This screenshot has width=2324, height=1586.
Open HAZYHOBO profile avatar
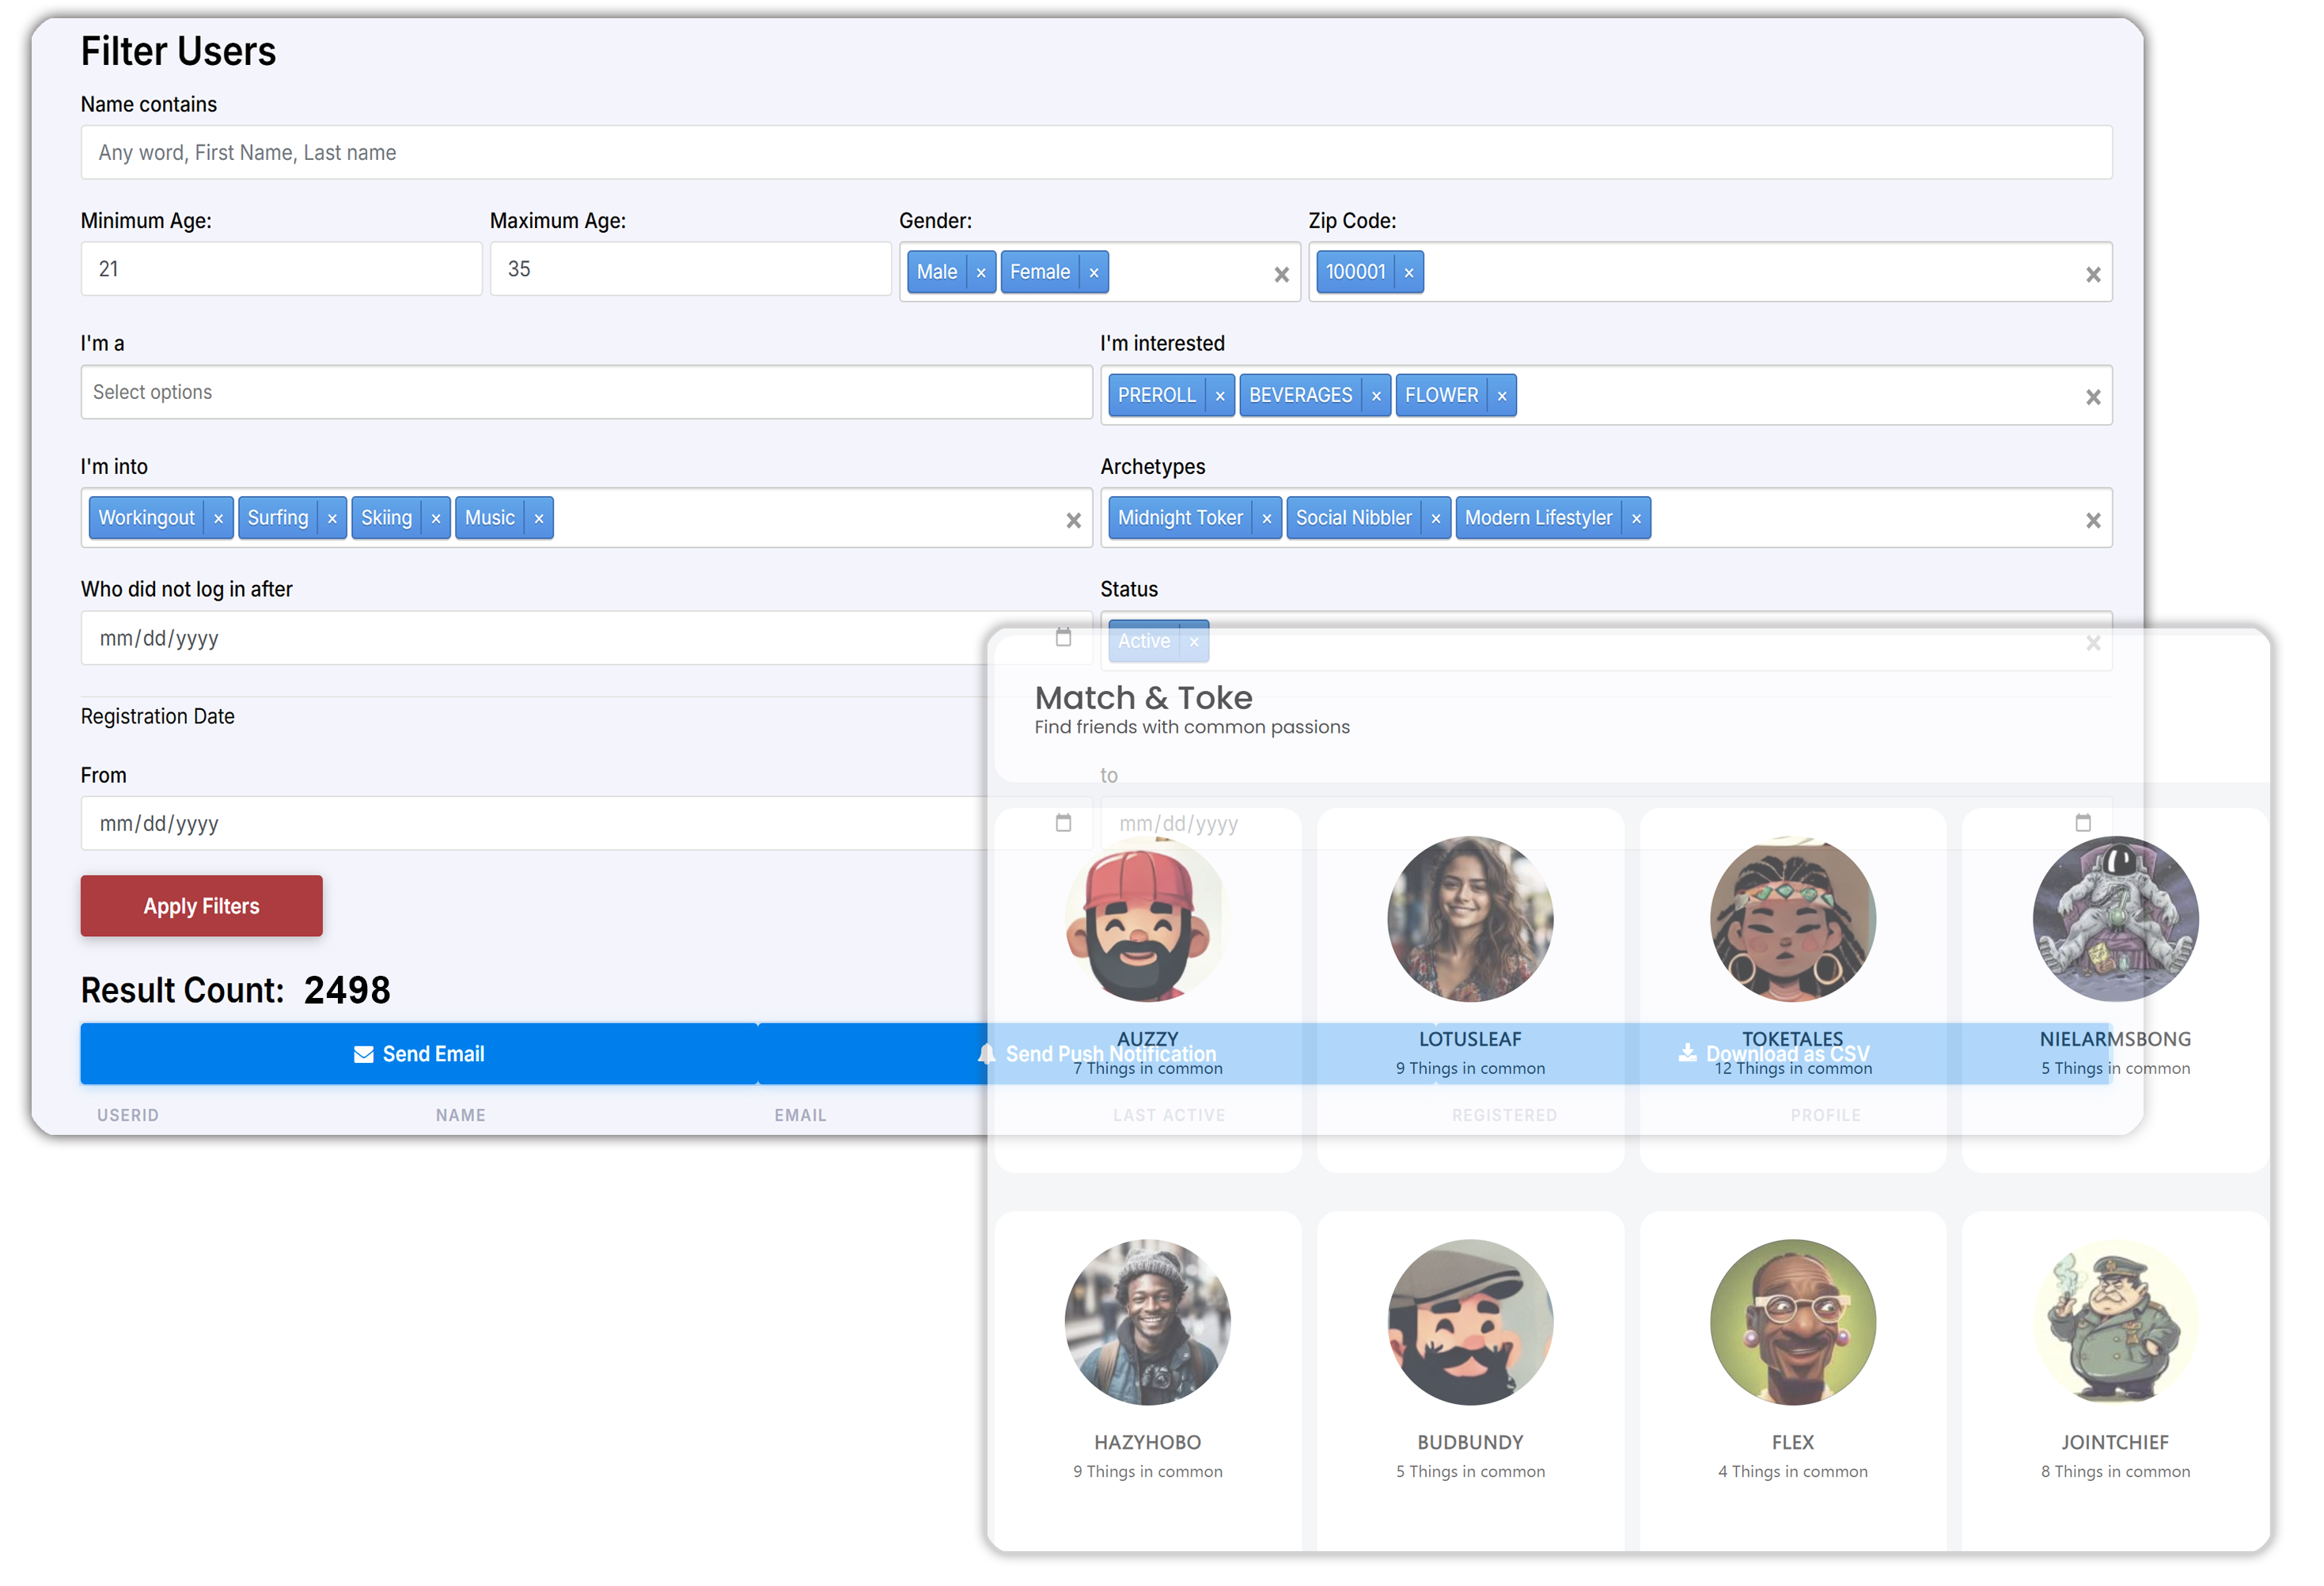click(1148, 1322)
